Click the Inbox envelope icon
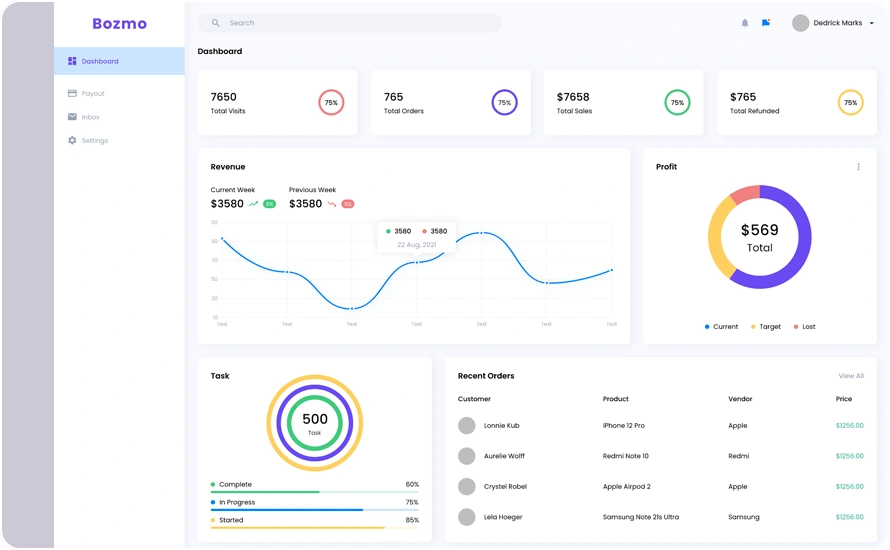 pos(72,117)
